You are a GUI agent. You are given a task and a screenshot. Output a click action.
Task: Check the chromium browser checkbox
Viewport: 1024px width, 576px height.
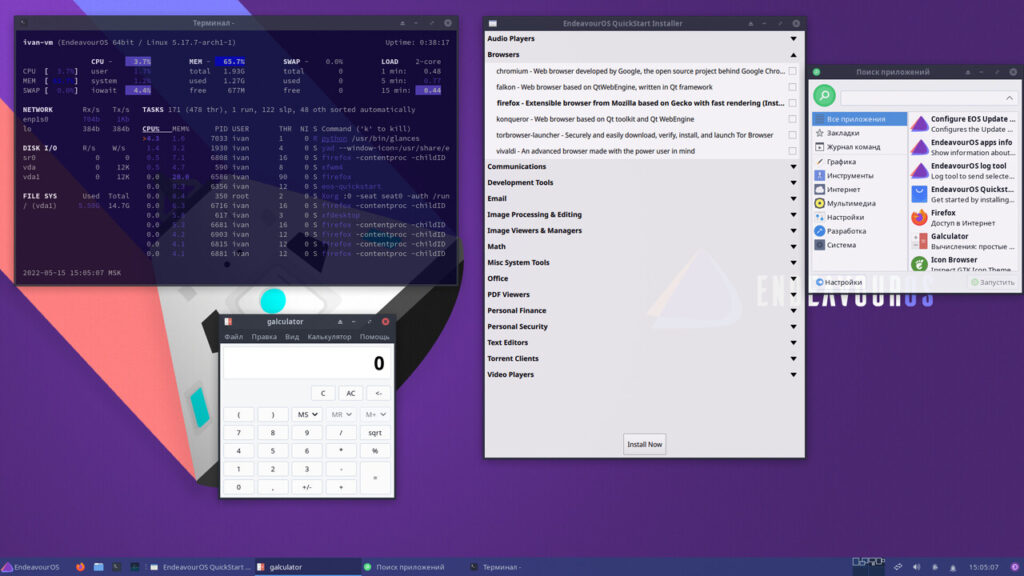point(792,71)
